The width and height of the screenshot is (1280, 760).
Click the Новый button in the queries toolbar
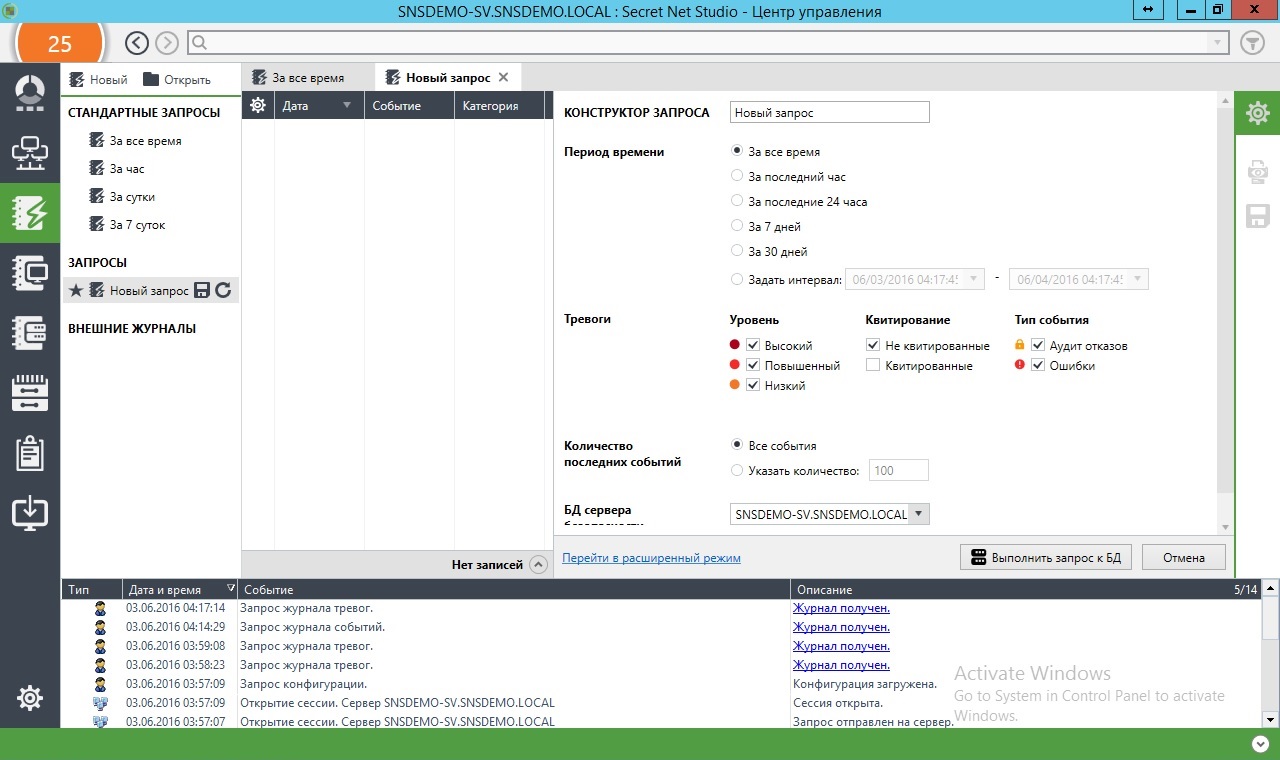(x=99, y=79)
